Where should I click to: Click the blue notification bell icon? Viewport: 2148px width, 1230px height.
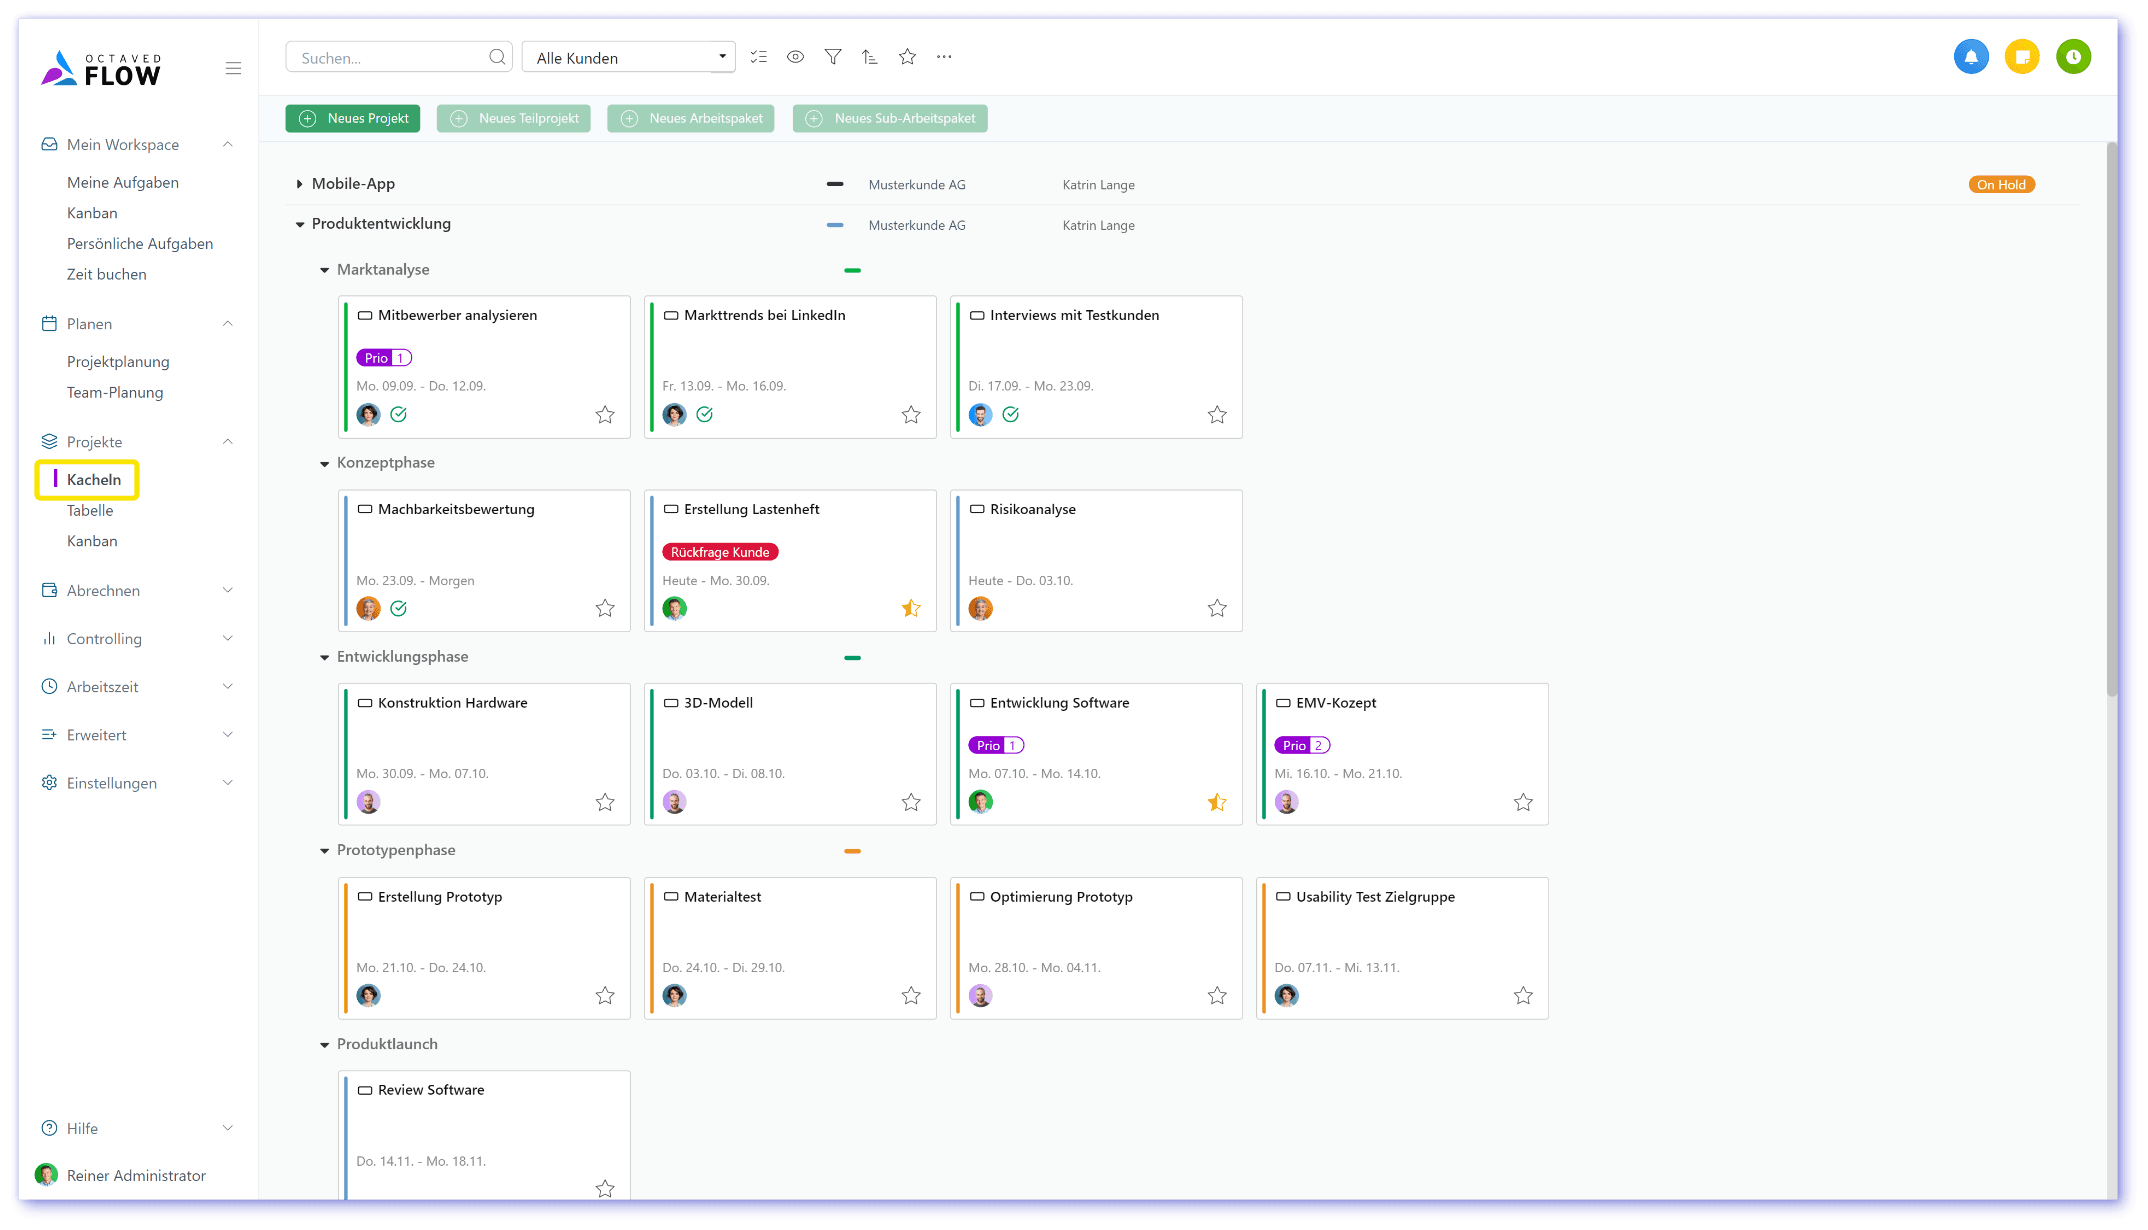[x=1971, y=57]
